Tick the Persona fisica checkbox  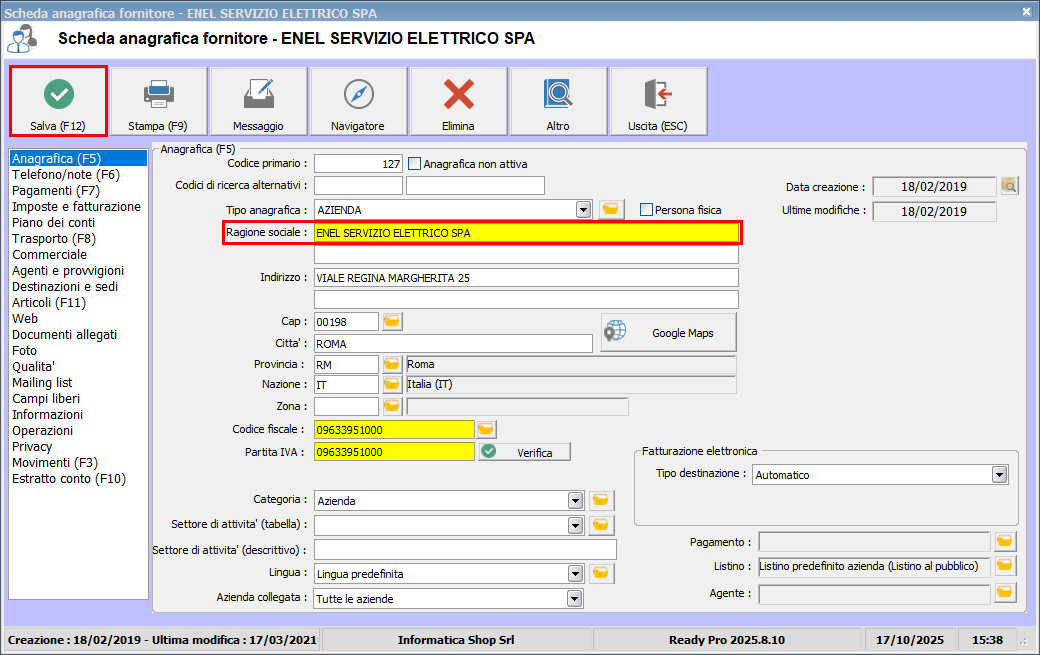click(647, 210)
